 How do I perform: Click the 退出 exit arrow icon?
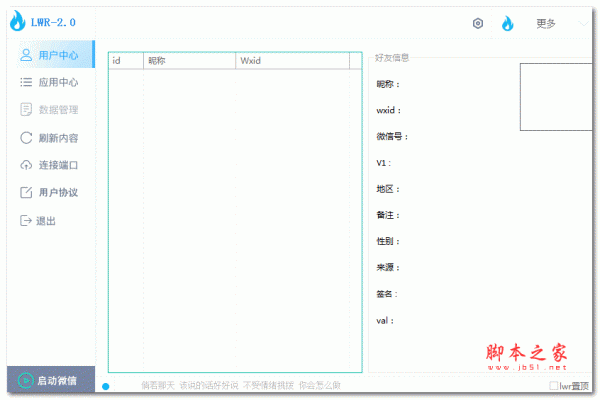point(26,220)
